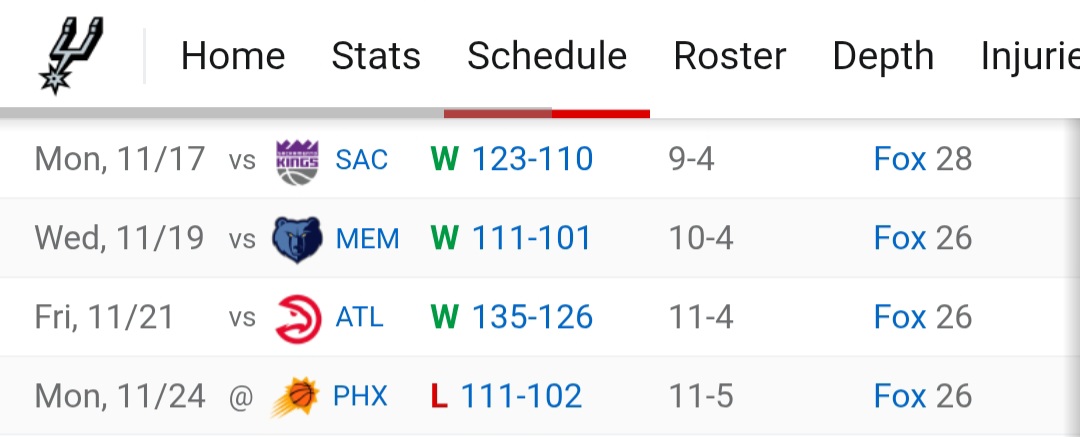Viewport: 1080px width, 437px height.
Task: Open the Roster tab
Action: pos(730,56)
